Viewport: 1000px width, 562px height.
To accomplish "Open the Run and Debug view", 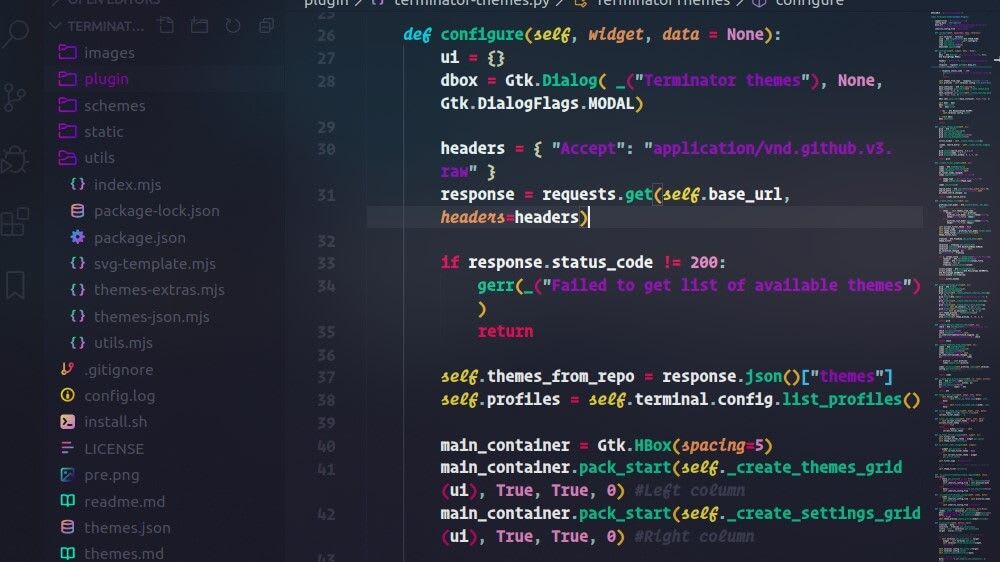I will [x=15, y=159].
